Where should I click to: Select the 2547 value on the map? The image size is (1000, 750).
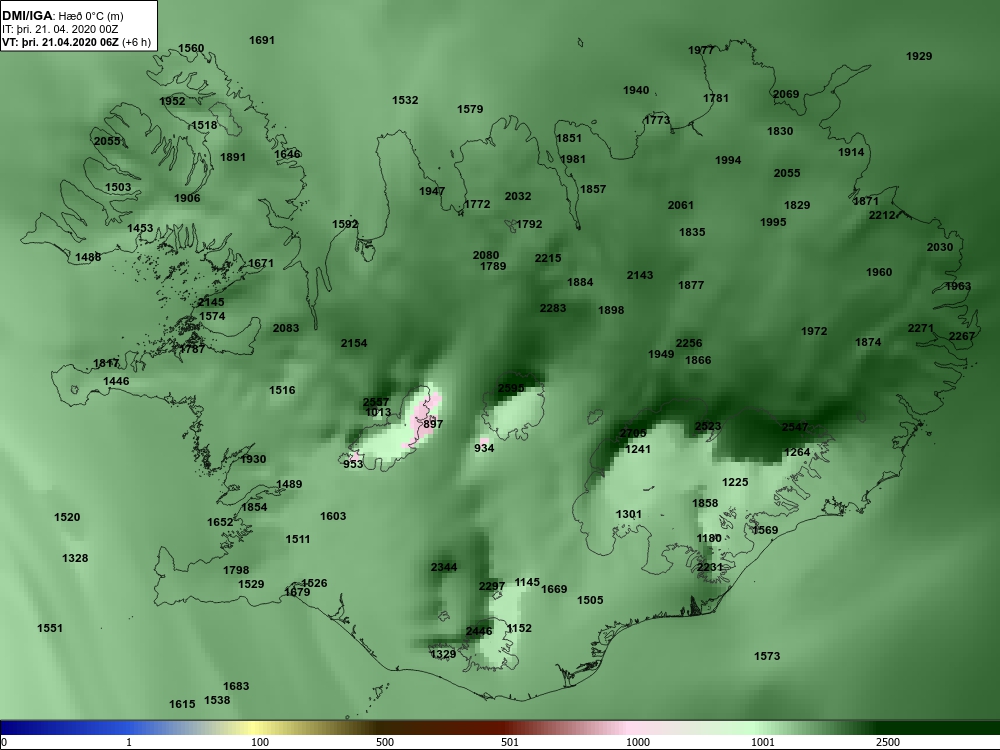click(x=795, y=427)
